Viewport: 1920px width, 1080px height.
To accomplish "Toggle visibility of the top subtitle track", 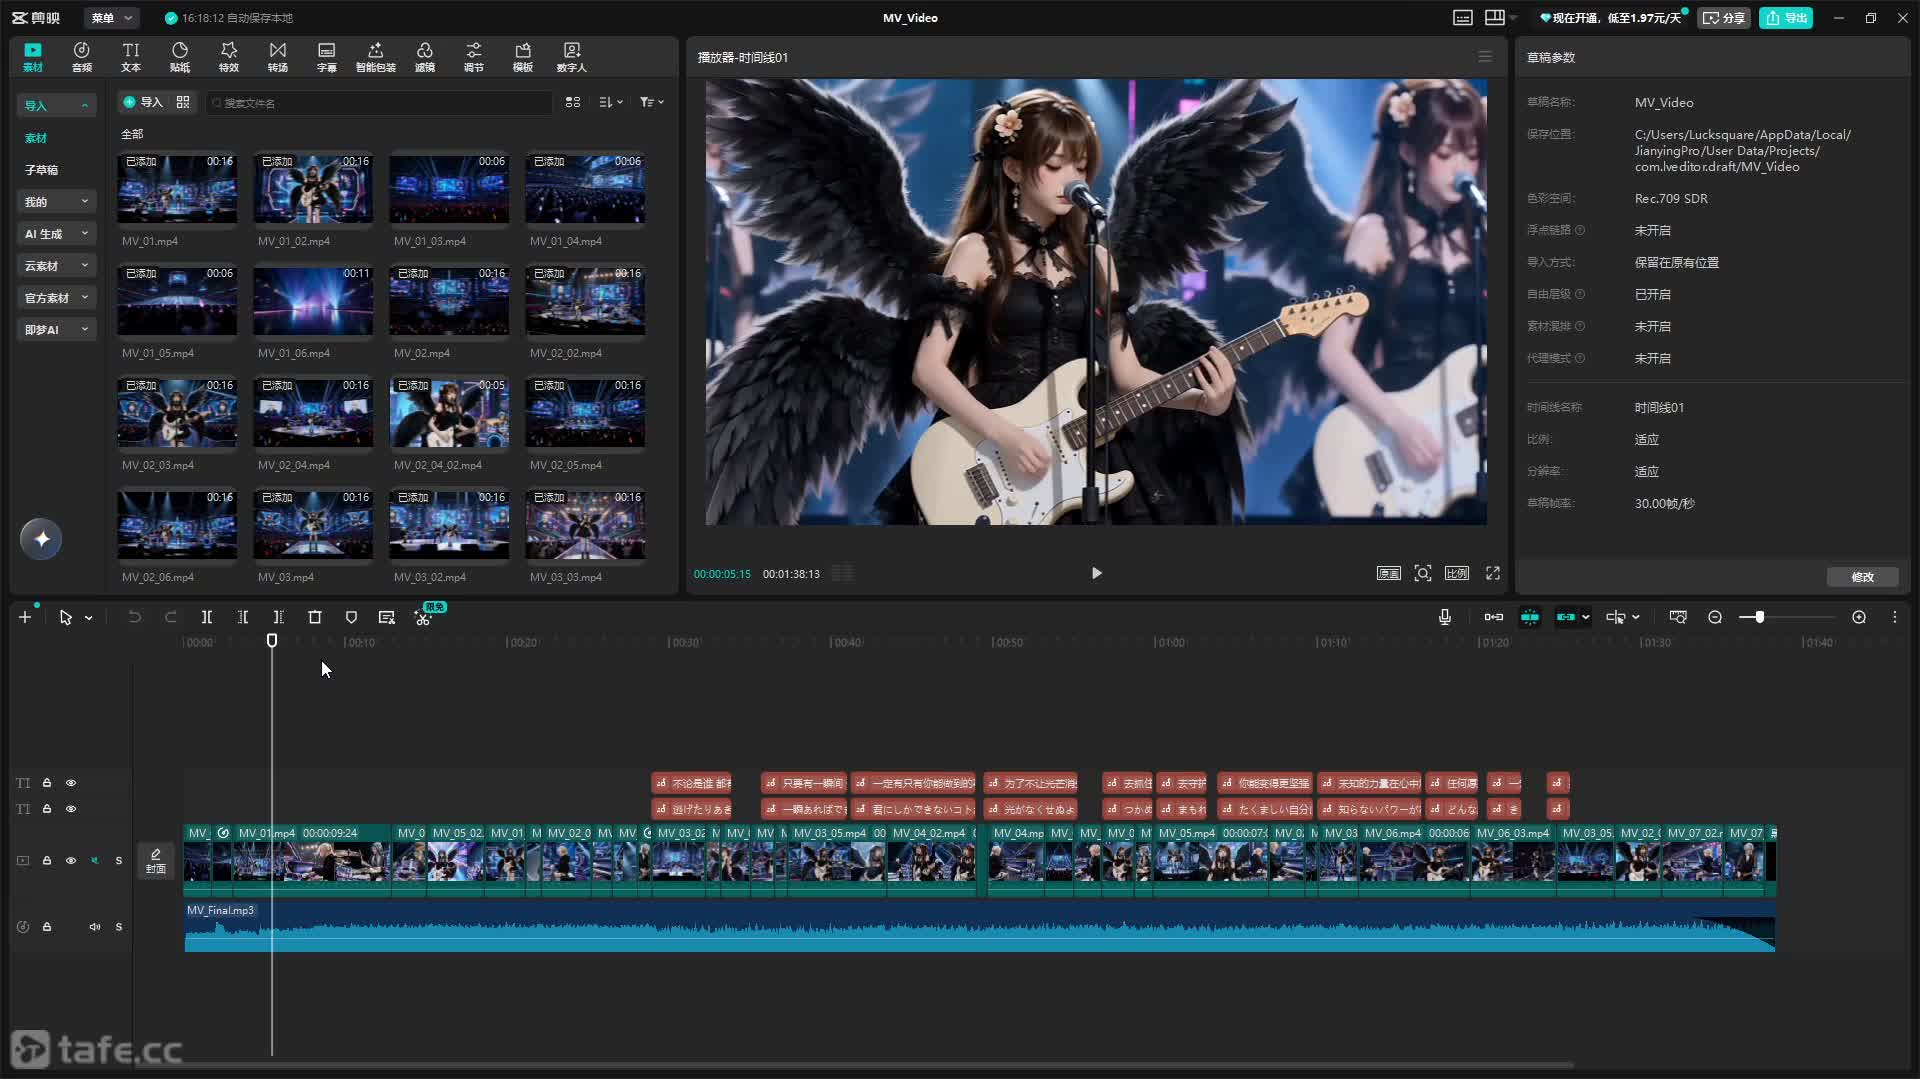I will coord(71,783).
